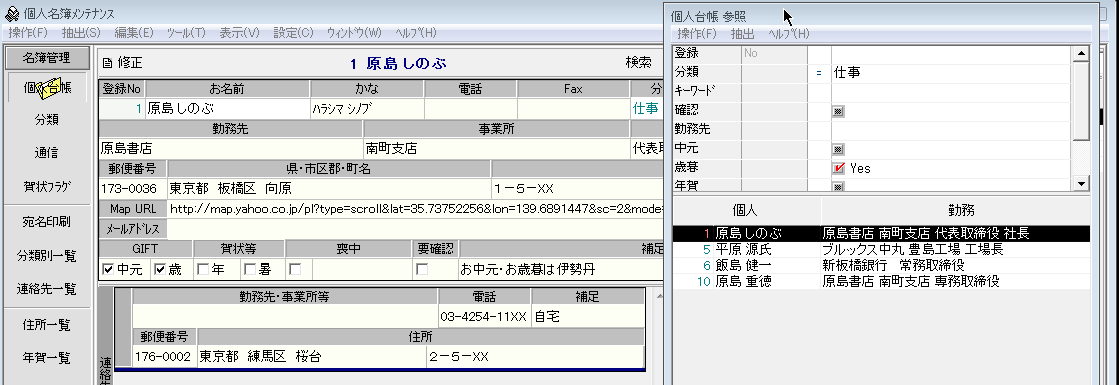Toggle the 喪中 checkbox
Screen dimensions: 1119x385
[295, 269]
